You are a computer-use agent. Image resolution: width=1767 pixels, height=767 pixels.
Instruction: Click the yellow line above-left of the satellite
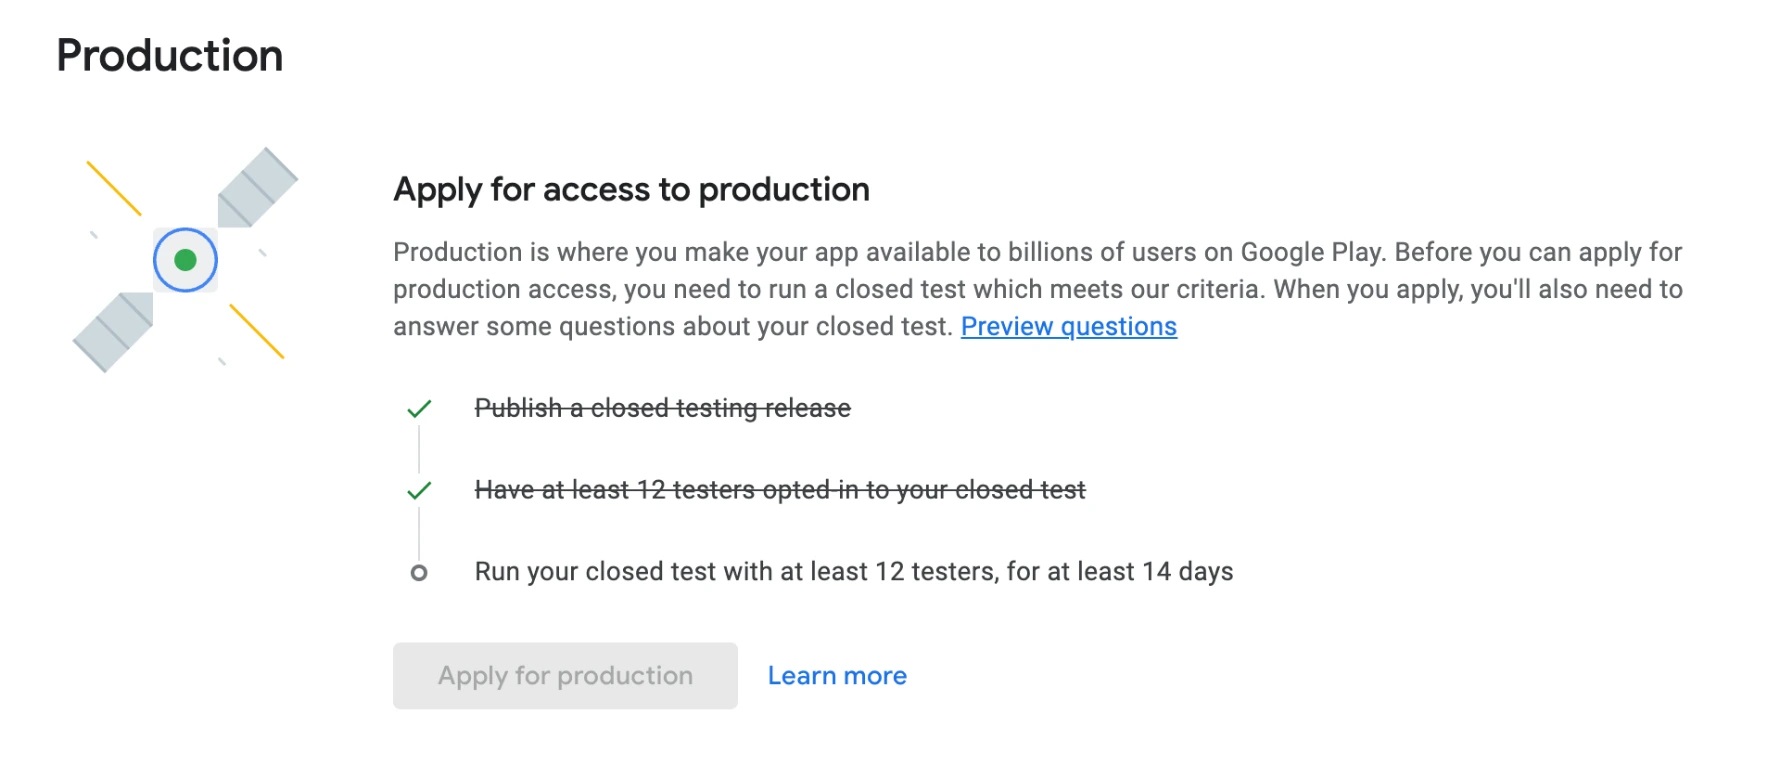[114, 188]
